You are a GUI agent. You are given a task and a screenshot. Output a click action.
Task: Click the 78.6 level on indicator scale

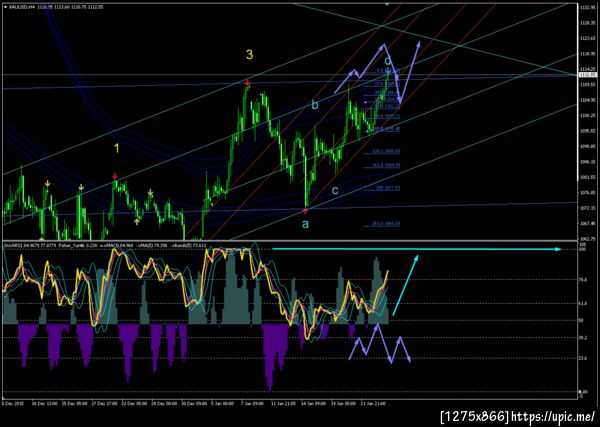pos(583,280)
